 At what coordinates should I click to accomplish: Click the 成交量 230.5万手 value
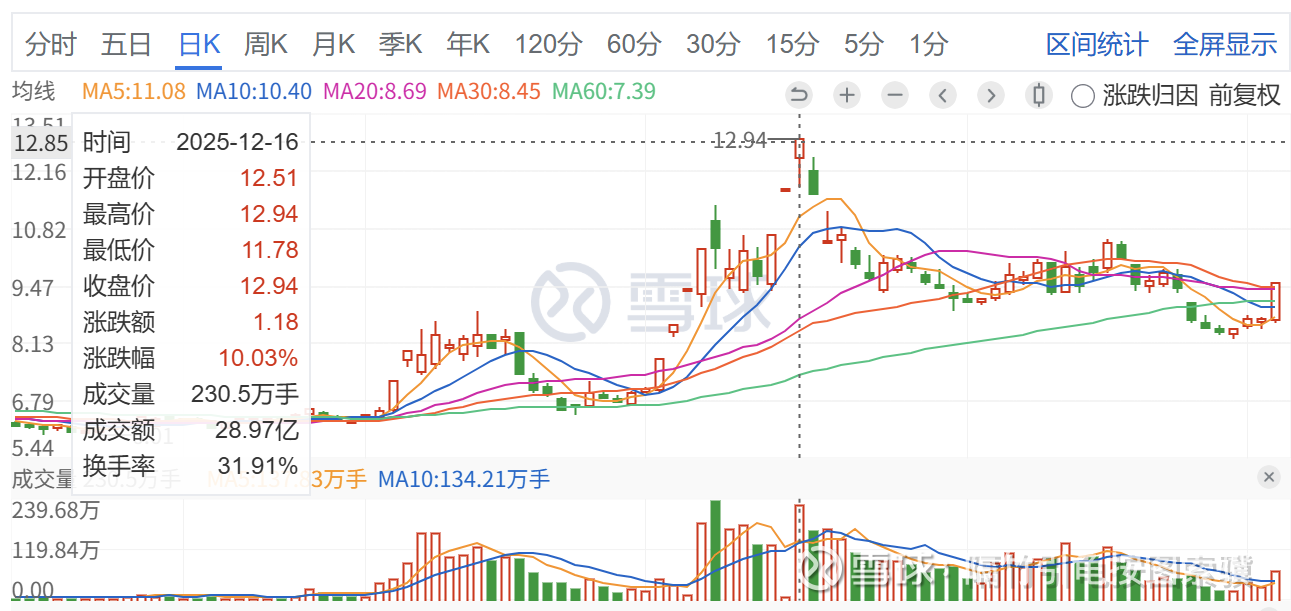point(245,394)
